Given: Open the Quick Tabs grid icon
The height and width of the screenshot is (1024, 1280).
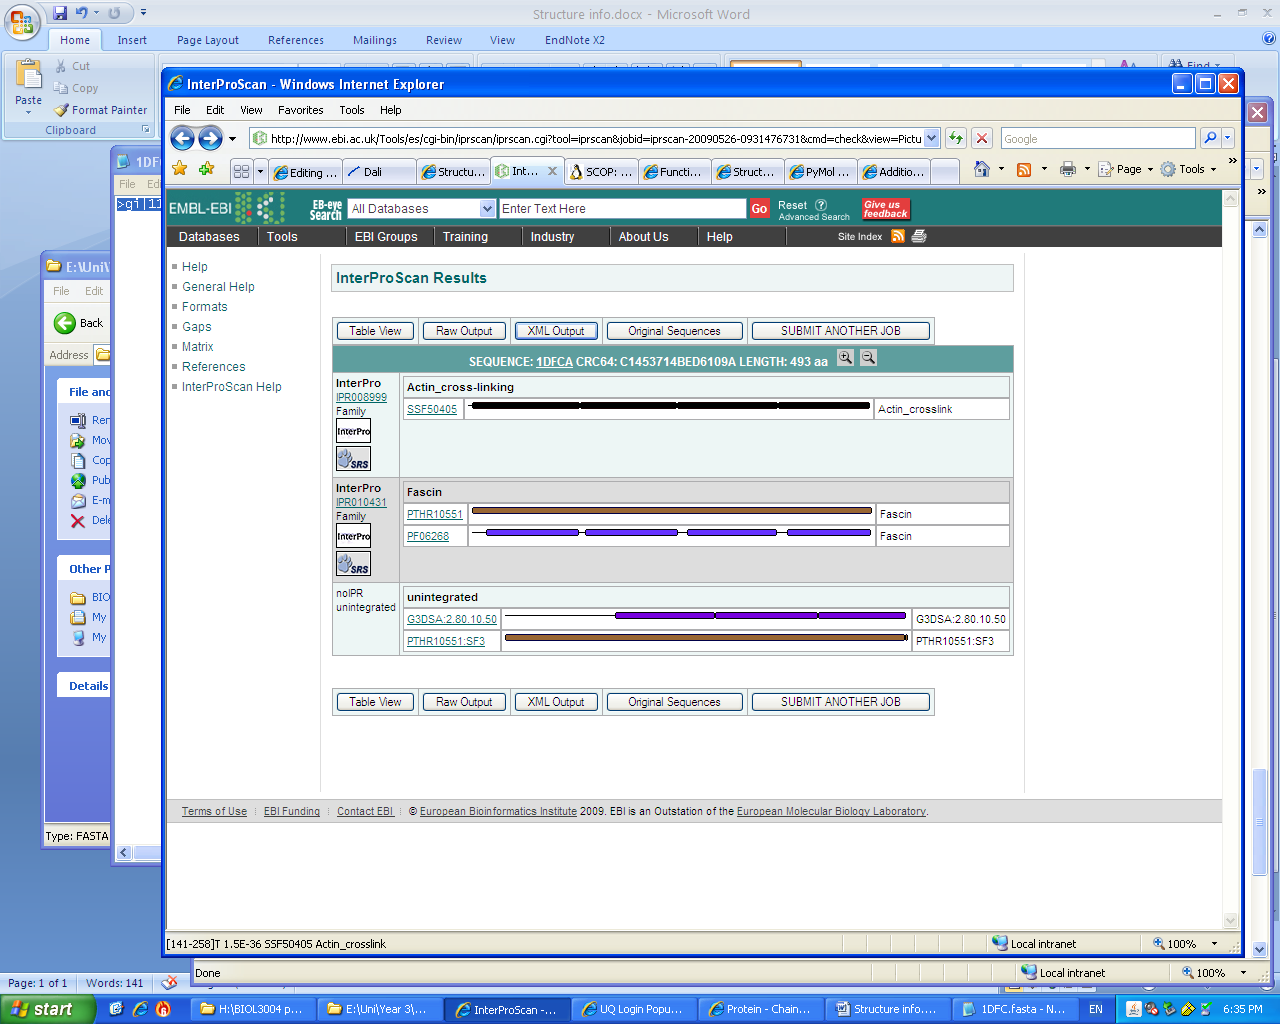Looking at the screenshot, I should (241, 171).
